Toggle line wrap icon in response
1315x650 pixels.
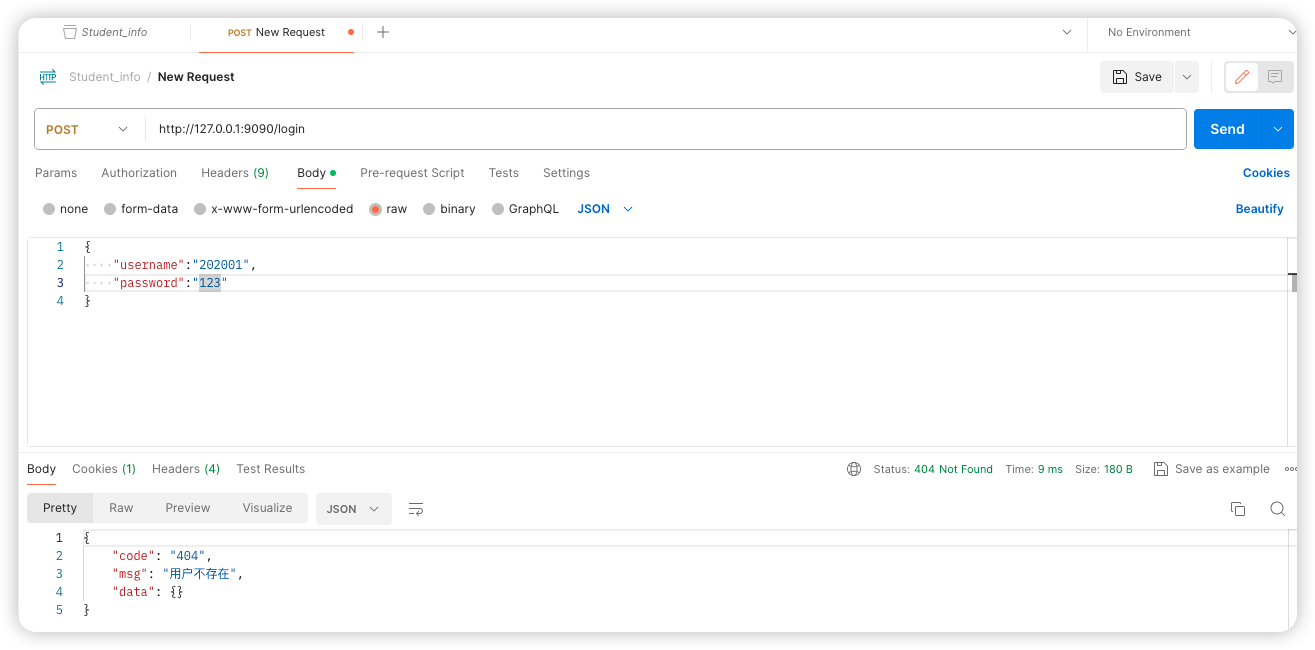pos(416,509)
